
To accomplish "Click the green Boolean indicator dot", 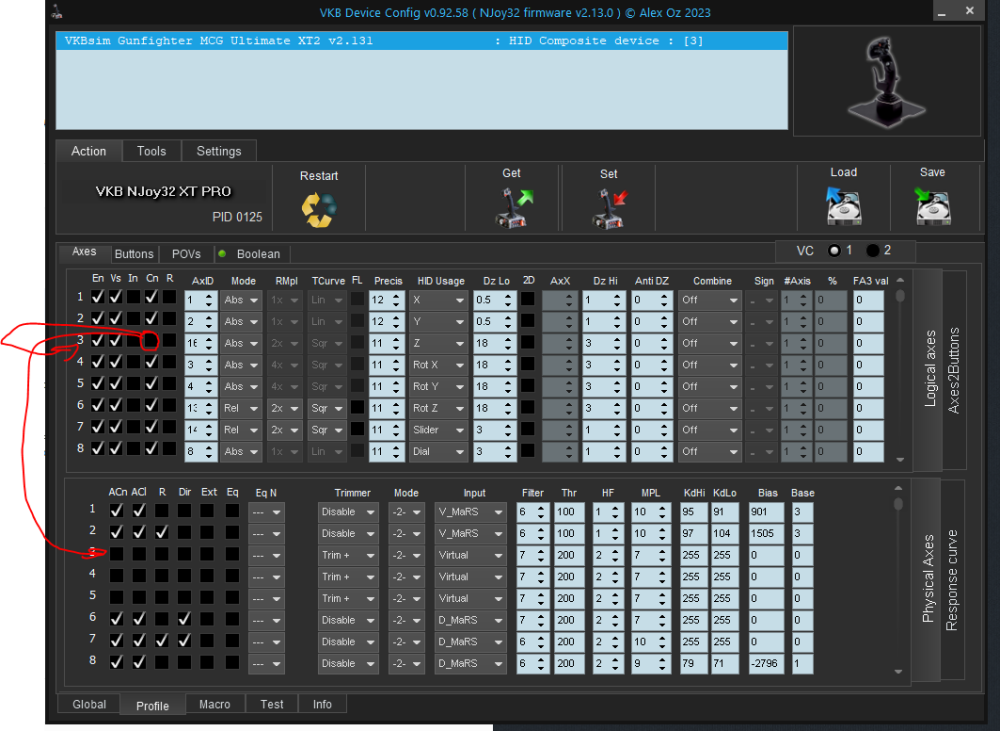I will pyautogui.click(x=223, y=254).
